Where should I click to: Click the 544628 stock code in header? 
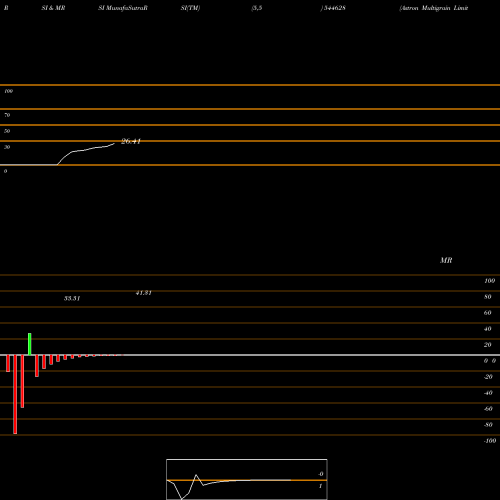pos(334,8)
